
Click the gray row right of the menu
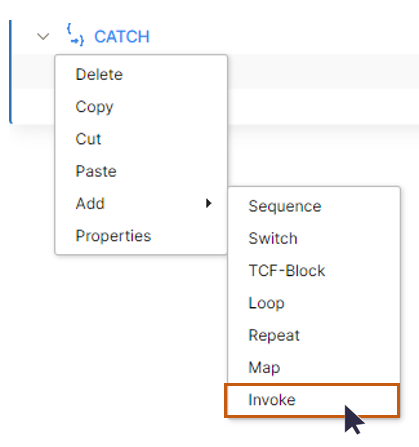323,72
